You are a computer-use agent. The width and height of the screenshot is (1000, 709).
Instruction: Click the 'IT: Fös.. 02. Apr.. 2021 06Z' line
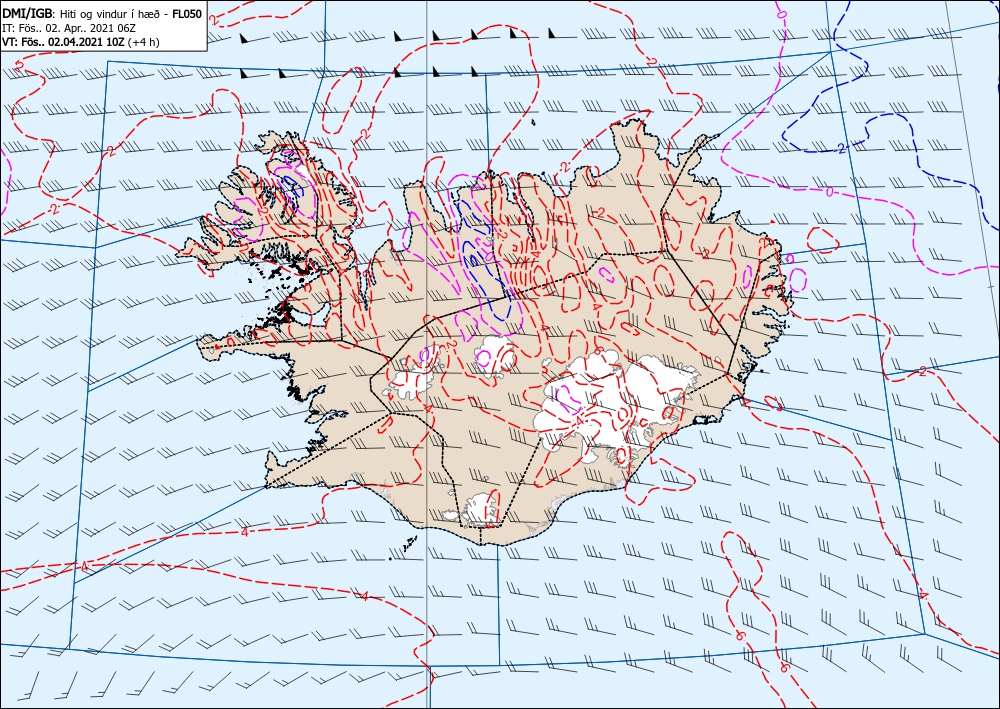pyautogui.click(x=69, y=28)
